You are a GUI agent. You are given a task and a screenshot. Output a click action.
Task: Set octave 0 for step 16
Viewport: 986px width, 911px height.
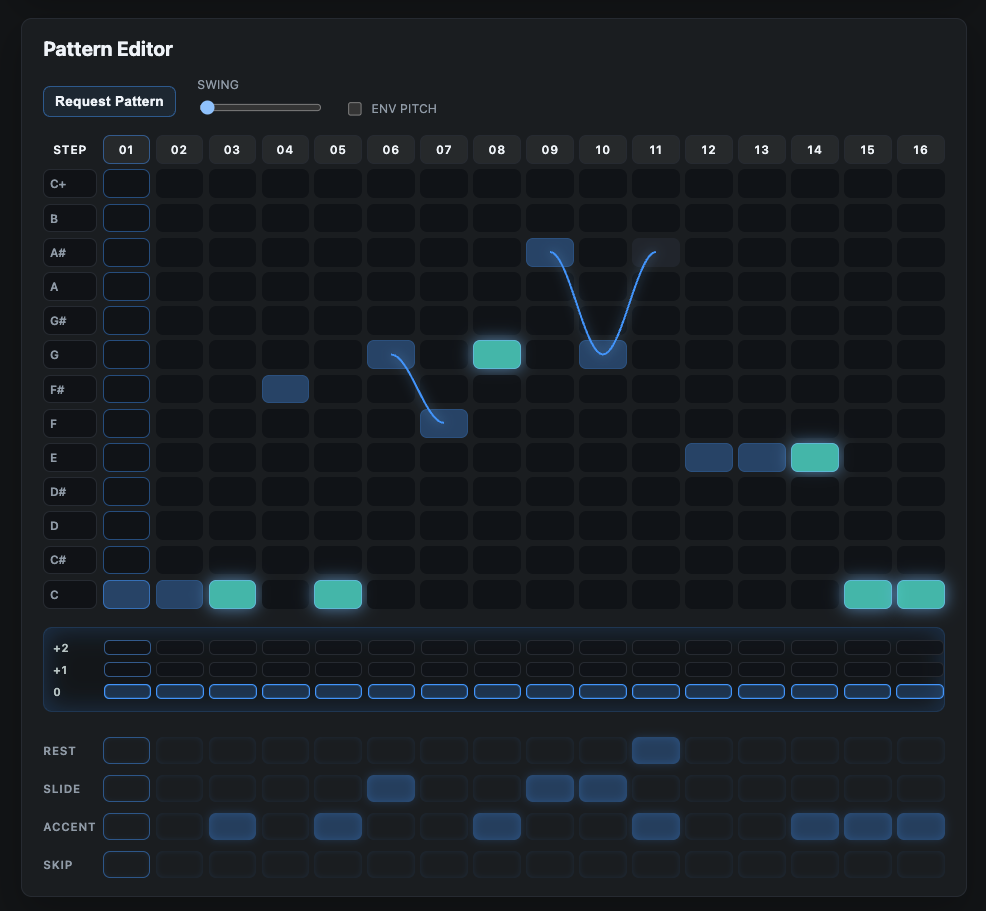coord(920,692)
